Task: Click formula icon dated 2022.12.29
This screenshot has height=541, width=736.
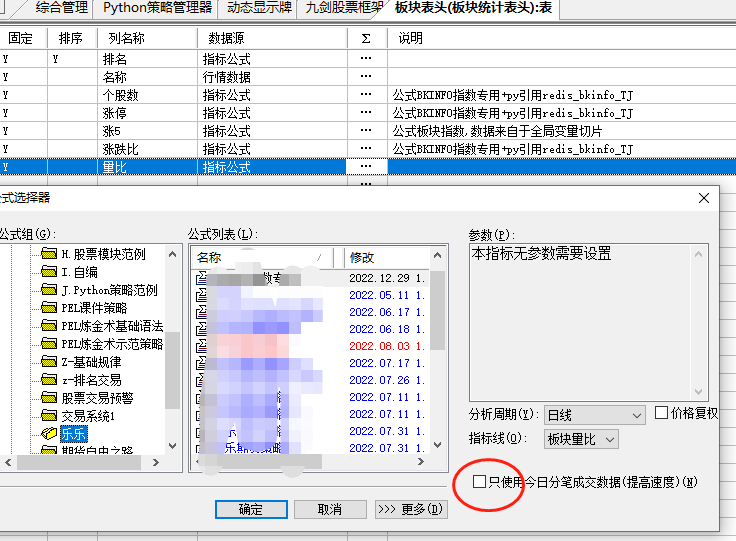Action: point(201,278)
